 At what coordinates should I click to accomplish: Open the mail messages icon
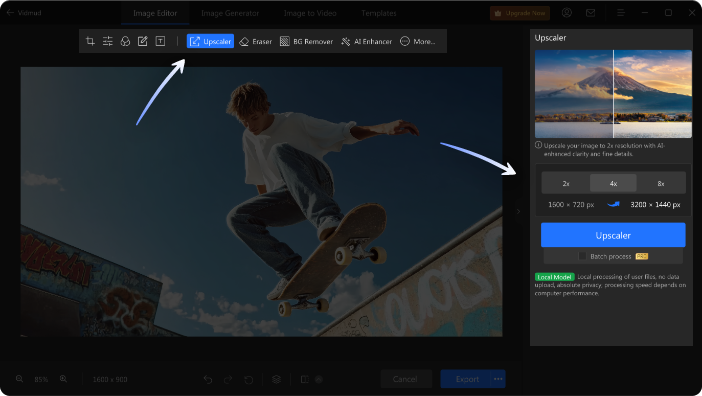[x=591, y=13]
